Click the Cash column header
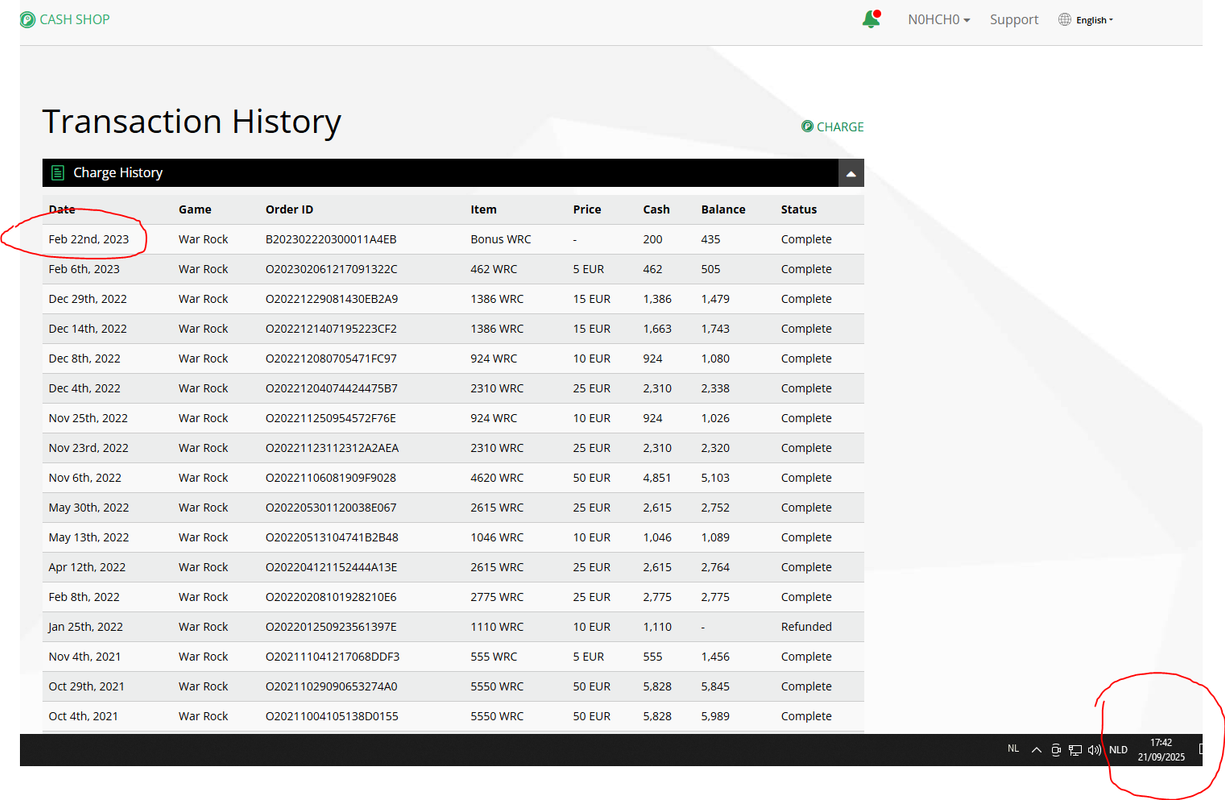Image resolution: width=1225 pixels, height=800 pixels. pyautogui.click(x=656, y=210)
